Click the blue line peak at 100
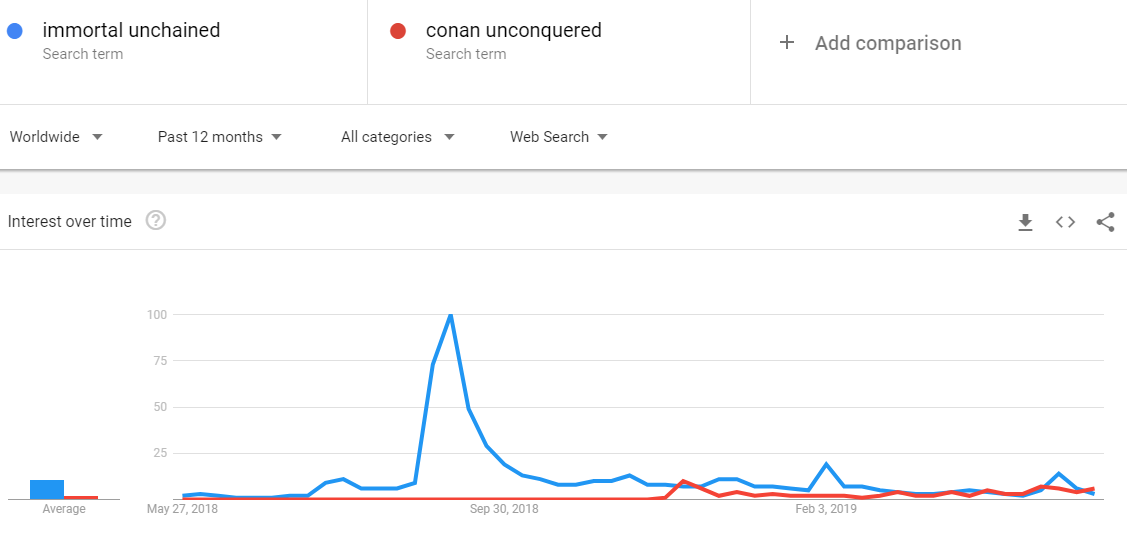1127x538 pixels. click(451, 315)
